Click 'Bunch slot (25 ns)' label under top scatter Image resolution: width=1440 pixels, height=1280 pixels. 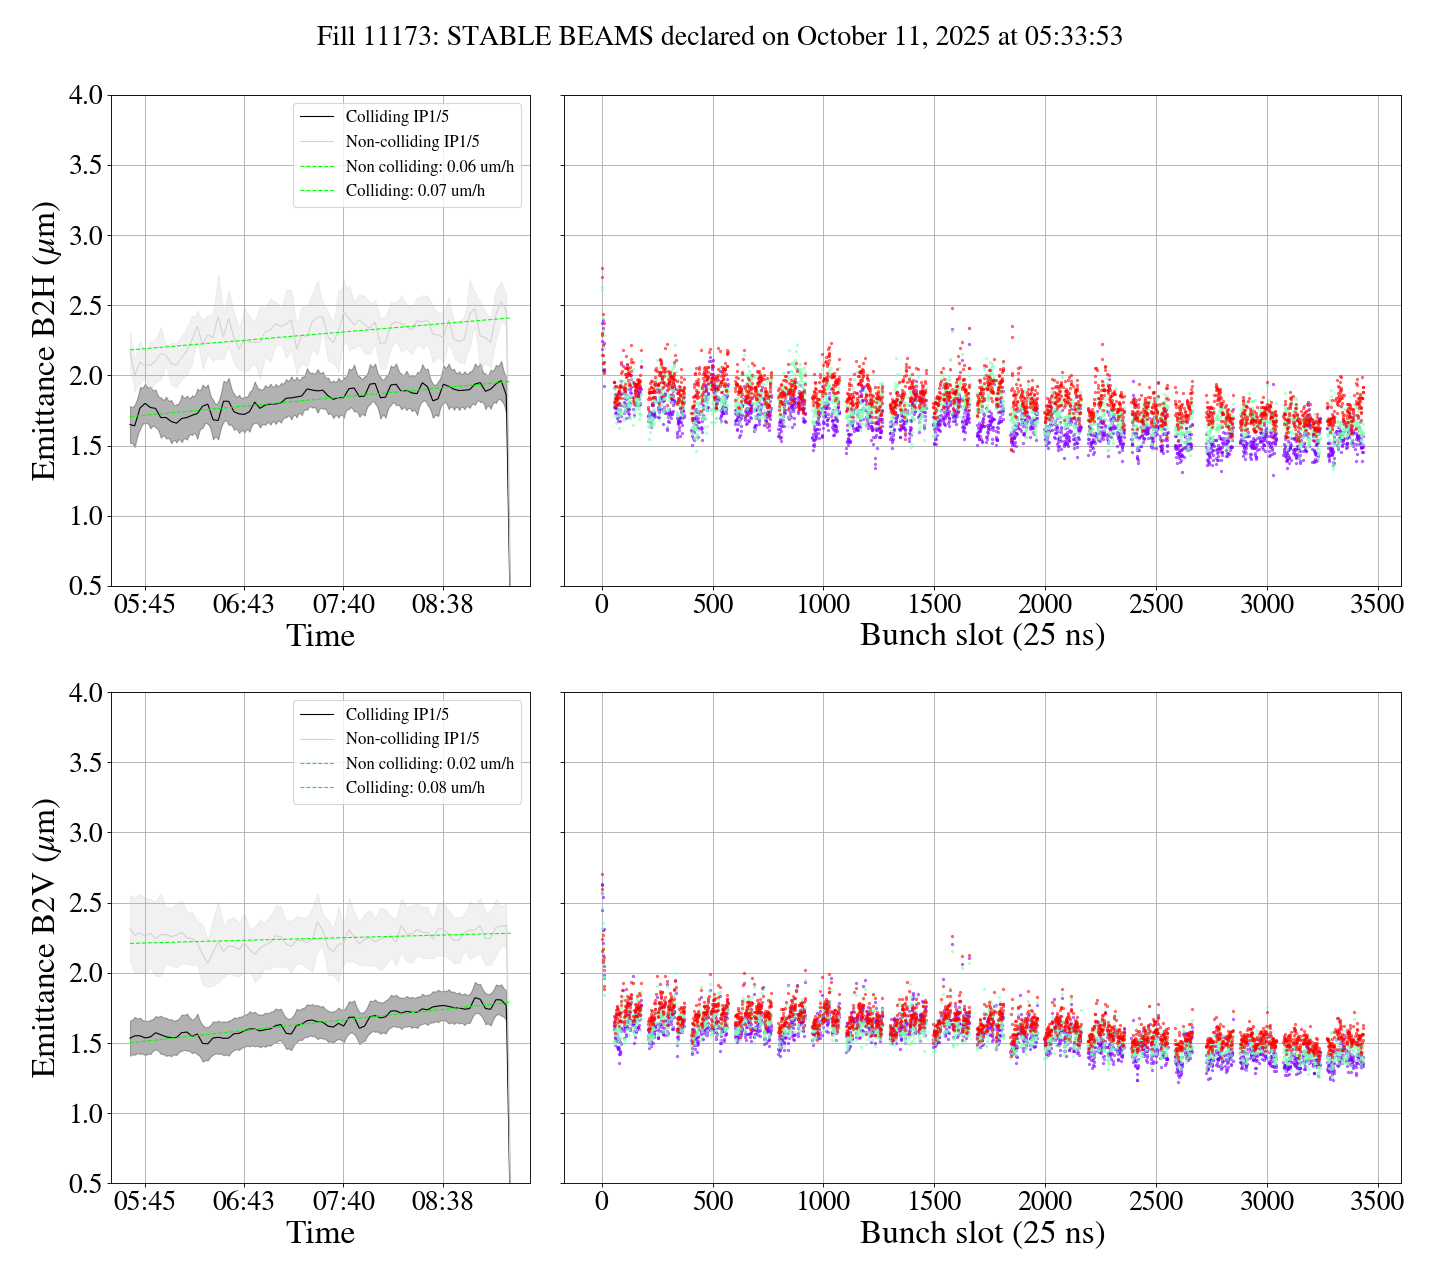point(982,636)
